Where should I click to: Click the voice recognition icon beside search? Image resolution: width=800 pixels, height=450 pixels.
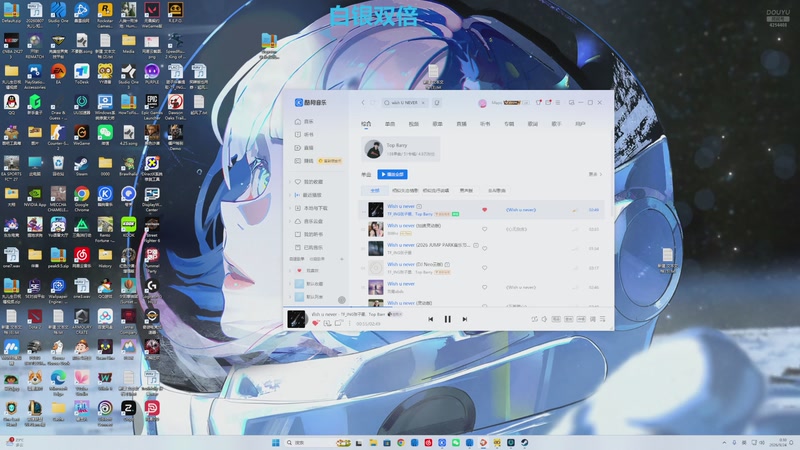pyautogui.click(x=437, y=103)
